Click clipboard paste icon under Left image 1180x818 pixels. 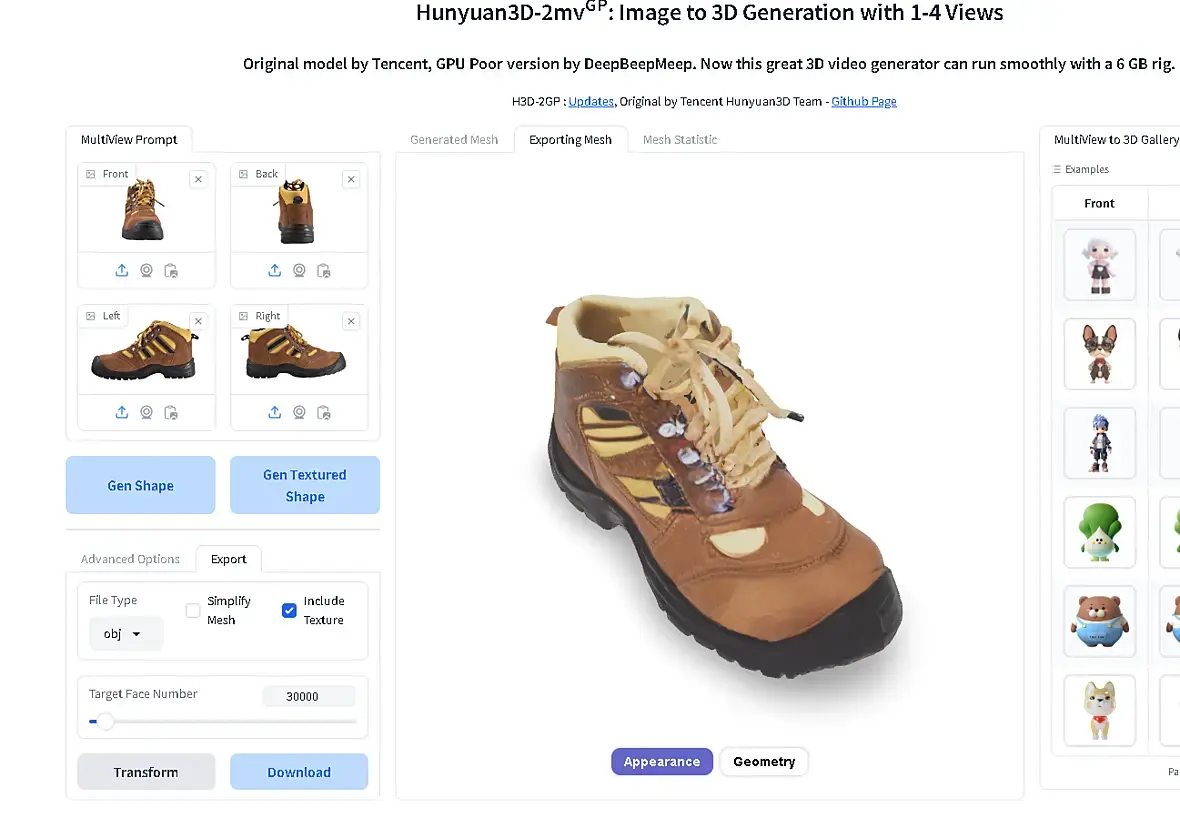tap(171, 412)
